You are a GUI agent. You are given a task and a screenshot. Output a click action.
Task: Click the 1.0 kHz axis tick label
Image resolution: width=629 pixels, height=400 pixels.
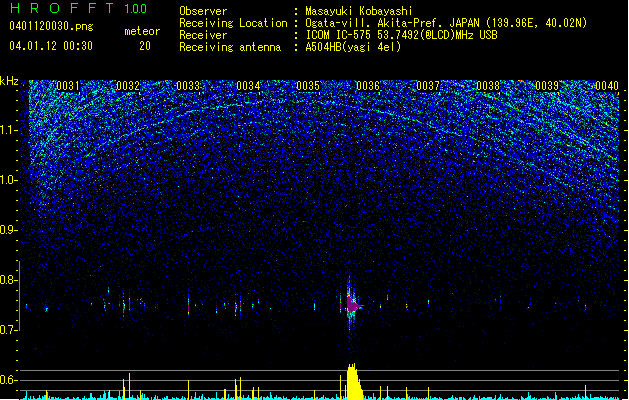pos(8,180)
